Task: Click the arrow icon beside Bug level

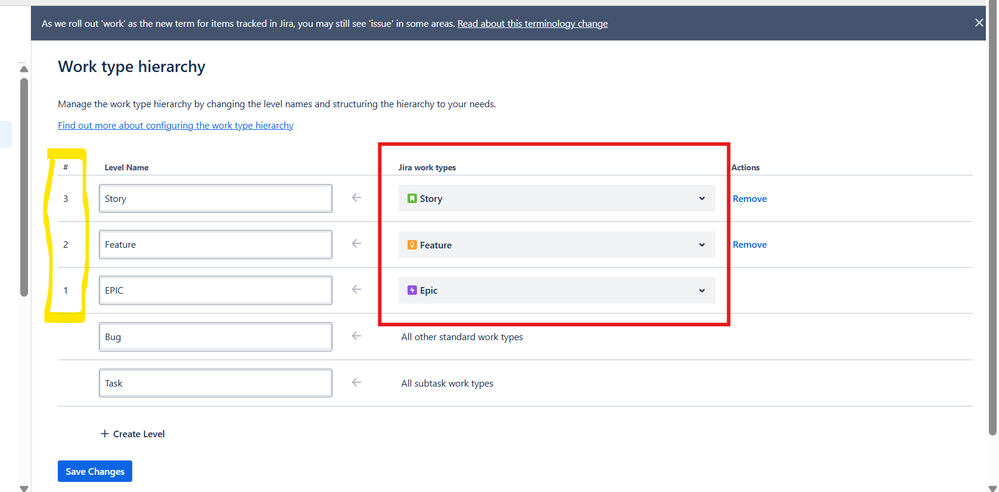Action: 357,336
